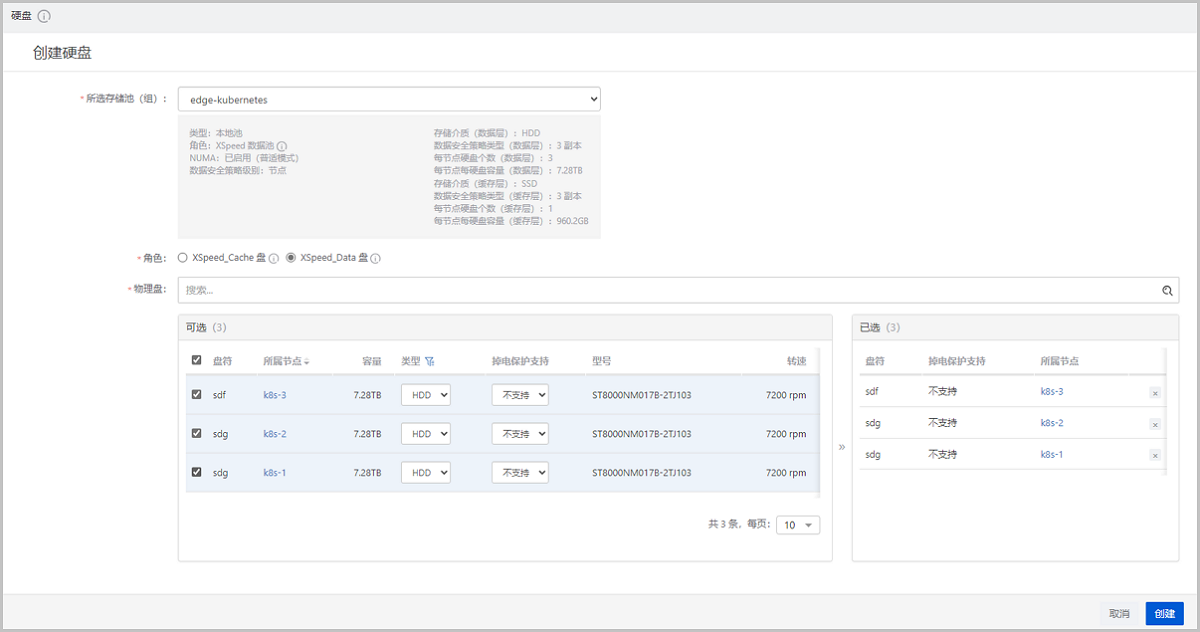Click the search magnifier icon in 物理盘 field

coord(1167,291)
